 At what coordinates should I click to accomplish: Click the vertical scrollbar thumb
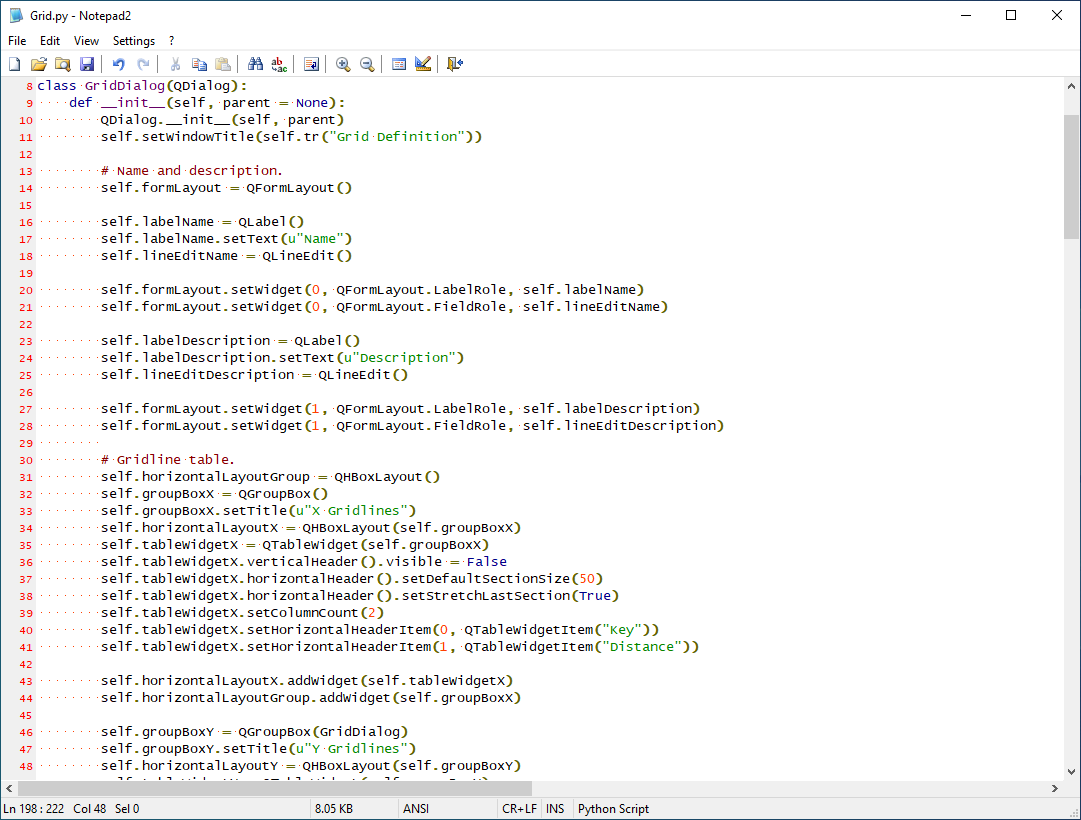[1071, 177]
